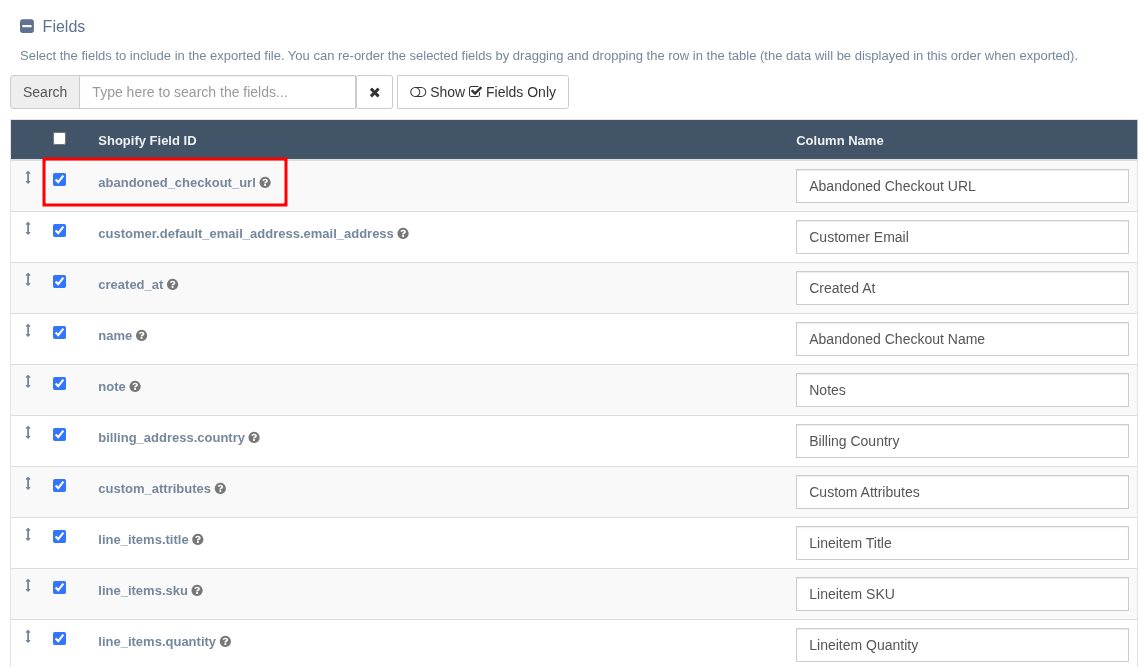Click help icon next to custom_attributes
The height and width of the screenshot is (667, 1145).
click(x=220, y=489)
